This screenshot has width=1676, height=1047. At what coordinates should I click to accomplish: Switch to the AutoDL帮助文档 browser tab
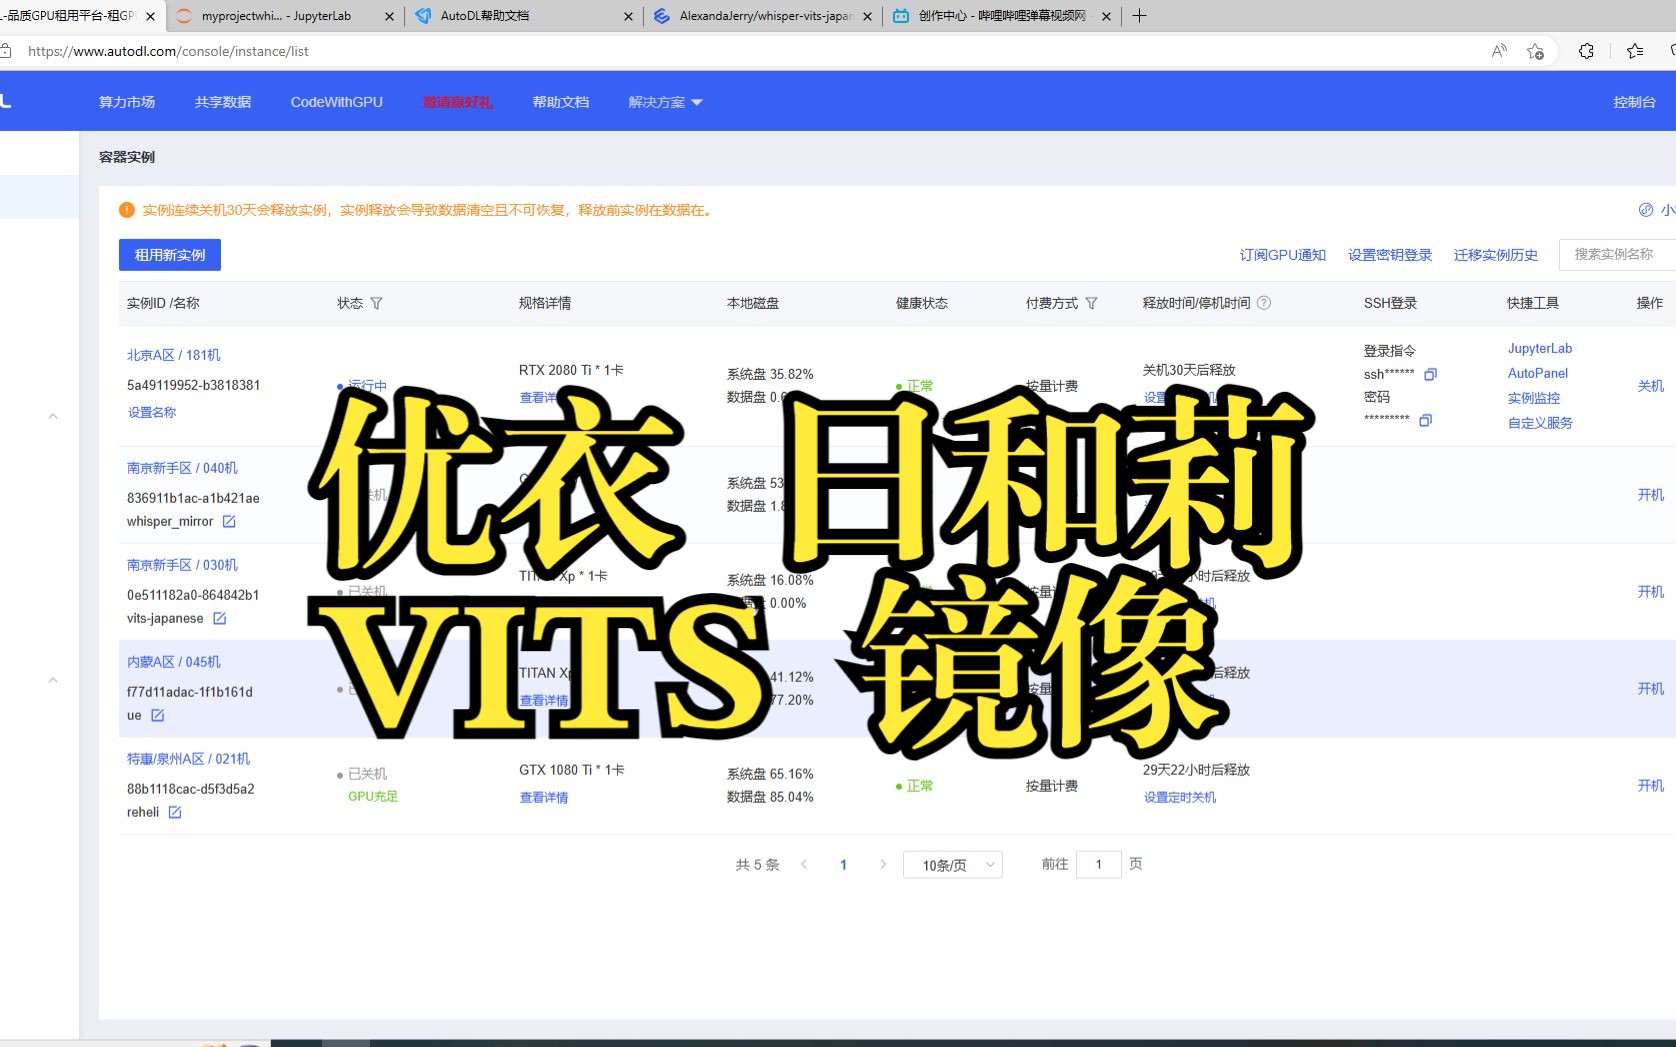(485, 16)
